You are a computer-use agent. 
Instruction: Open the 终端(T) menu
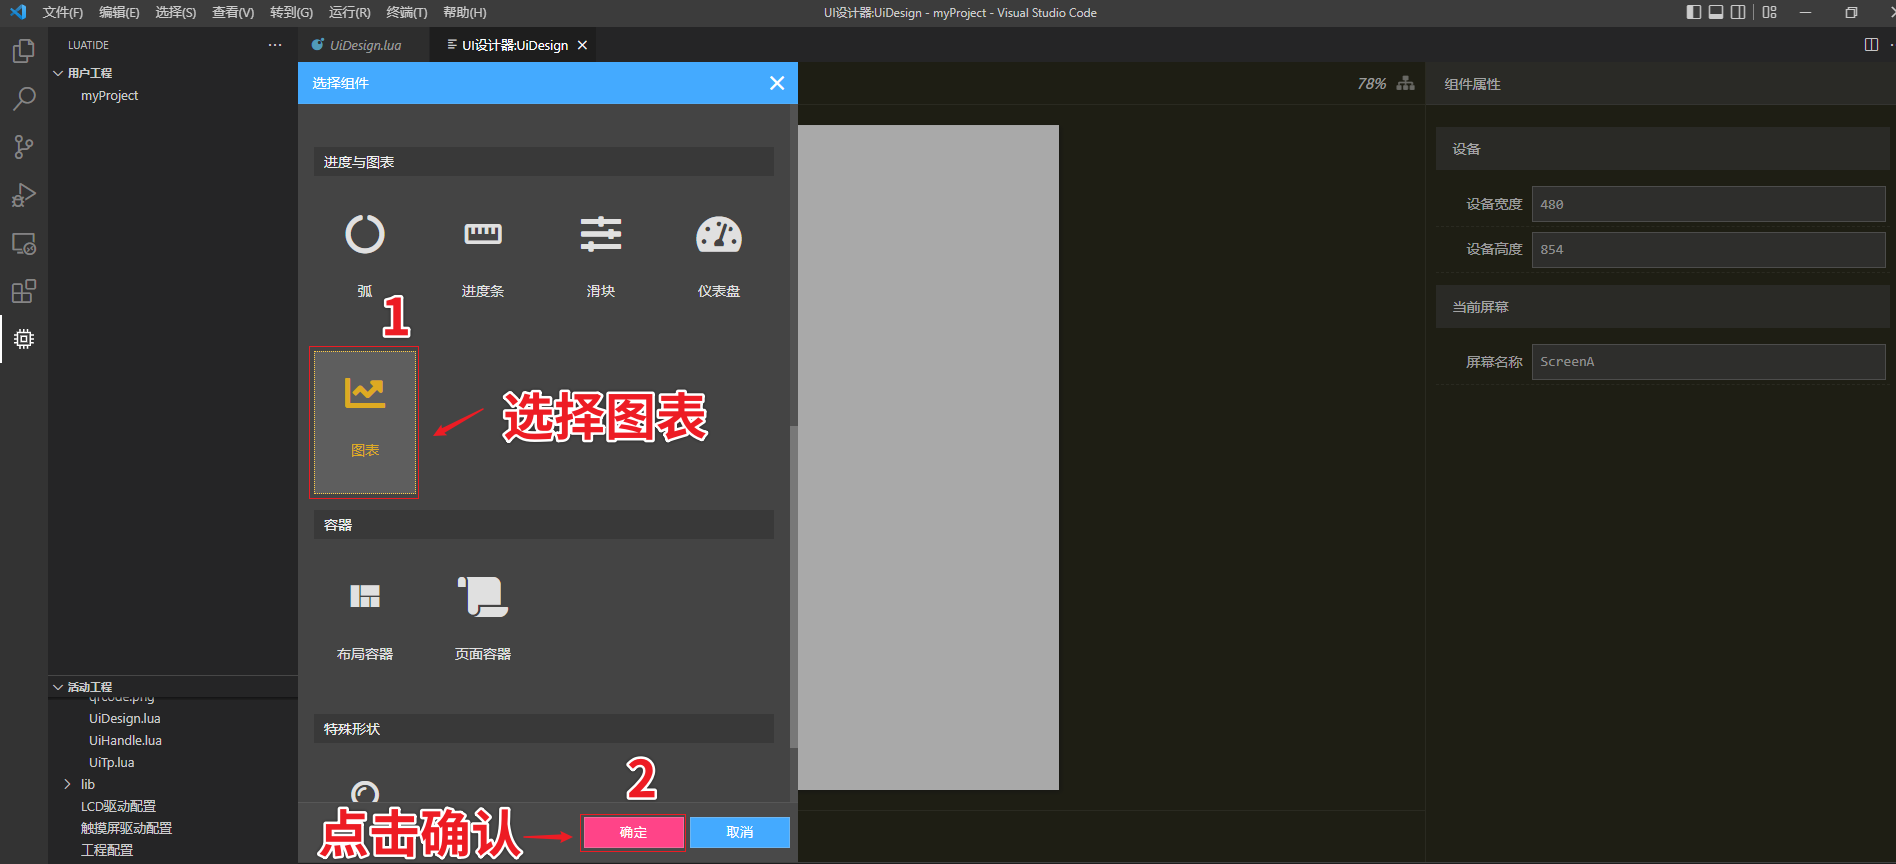(x=406, y=13)
